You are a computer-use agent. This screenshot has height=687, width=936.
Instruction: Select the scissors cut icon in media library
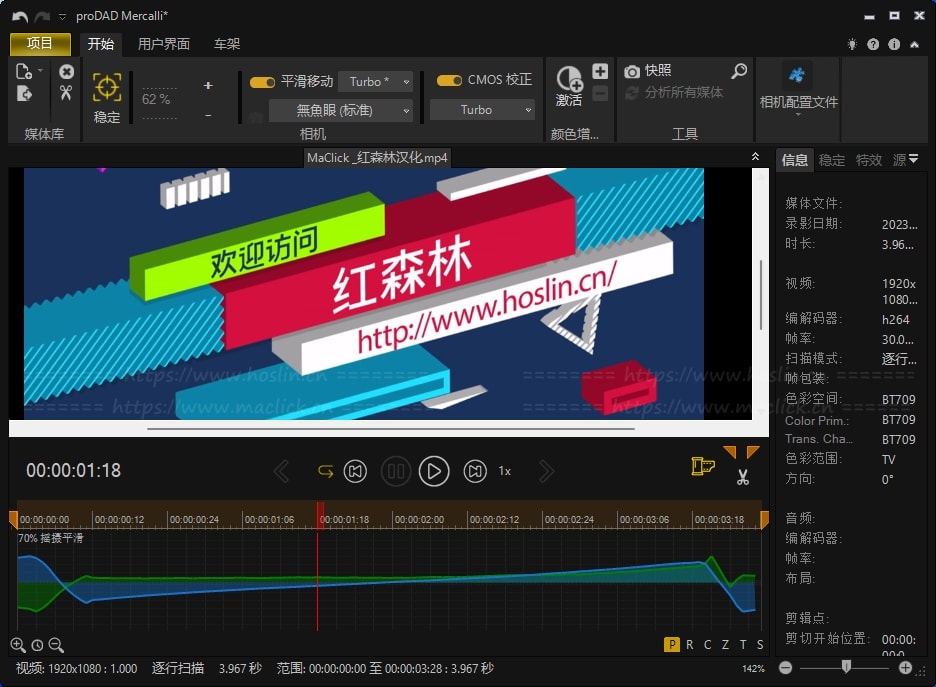tap(66, 93)
